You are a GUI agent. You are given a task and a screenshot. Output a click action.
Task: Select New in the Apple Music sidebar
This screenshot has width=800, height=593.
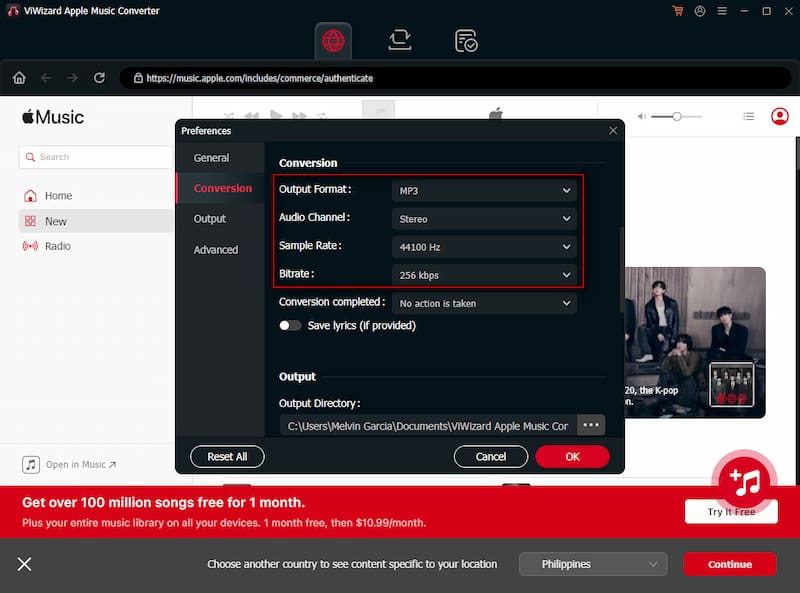(96, 221)
